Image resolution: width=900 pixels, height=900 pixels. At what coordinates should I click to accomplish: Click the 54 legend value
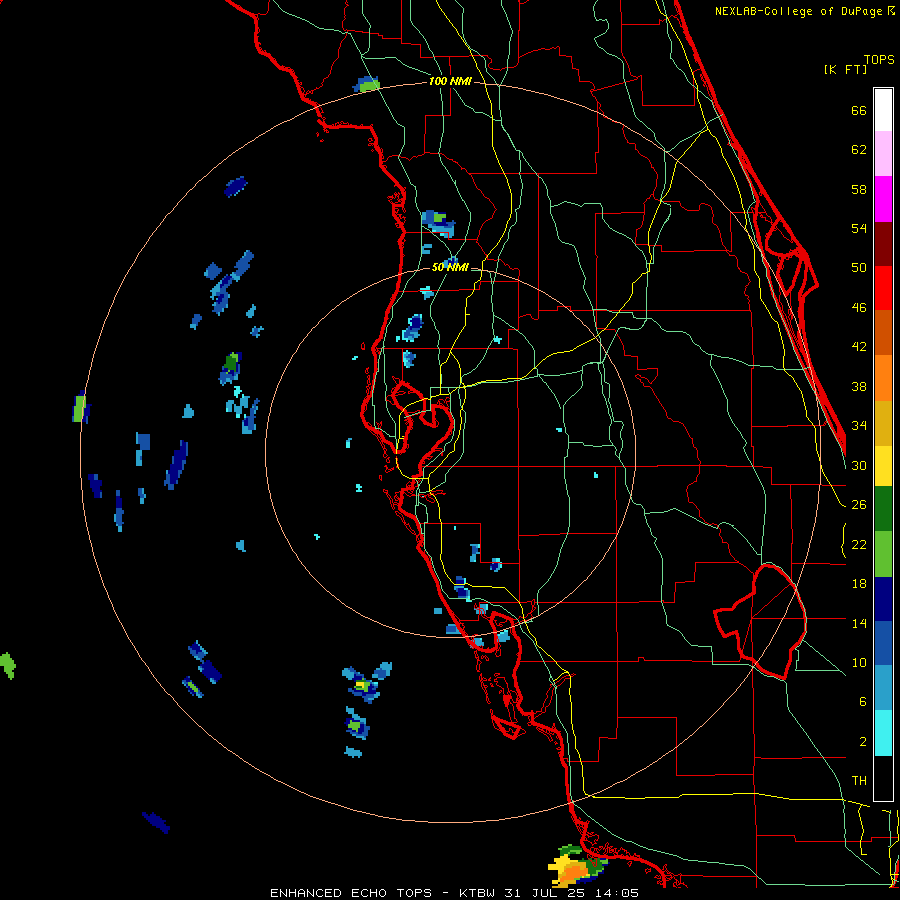(859, 228)
